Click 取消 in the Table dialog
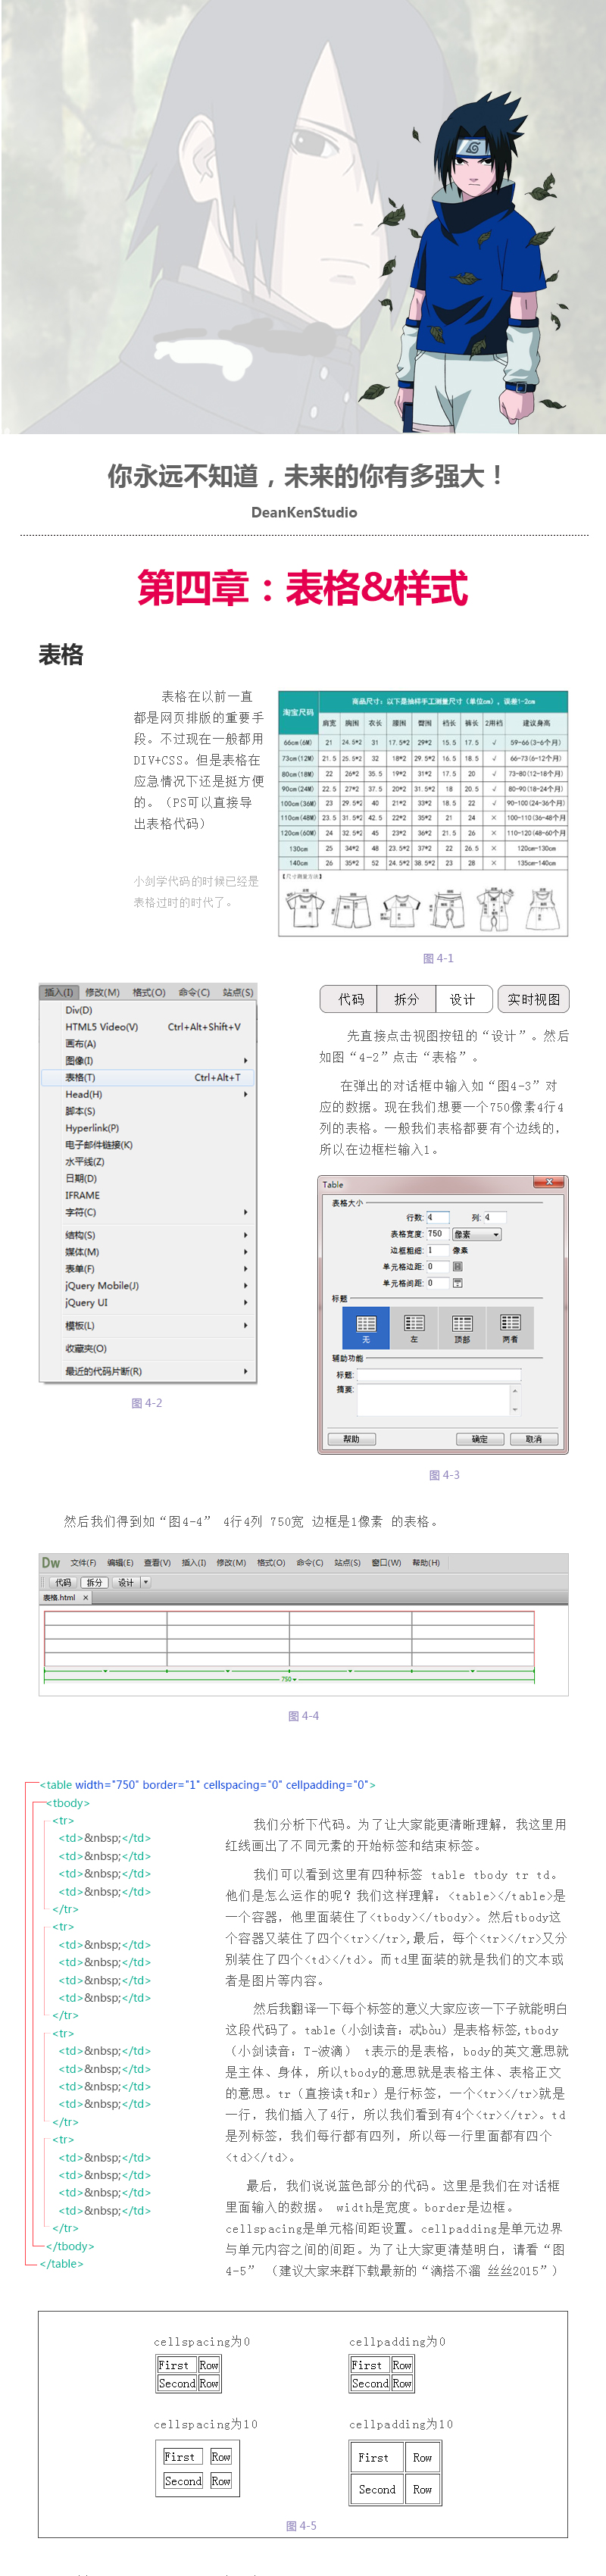This screenshot has height=2576, width=606. click(x=534, y=1439)
